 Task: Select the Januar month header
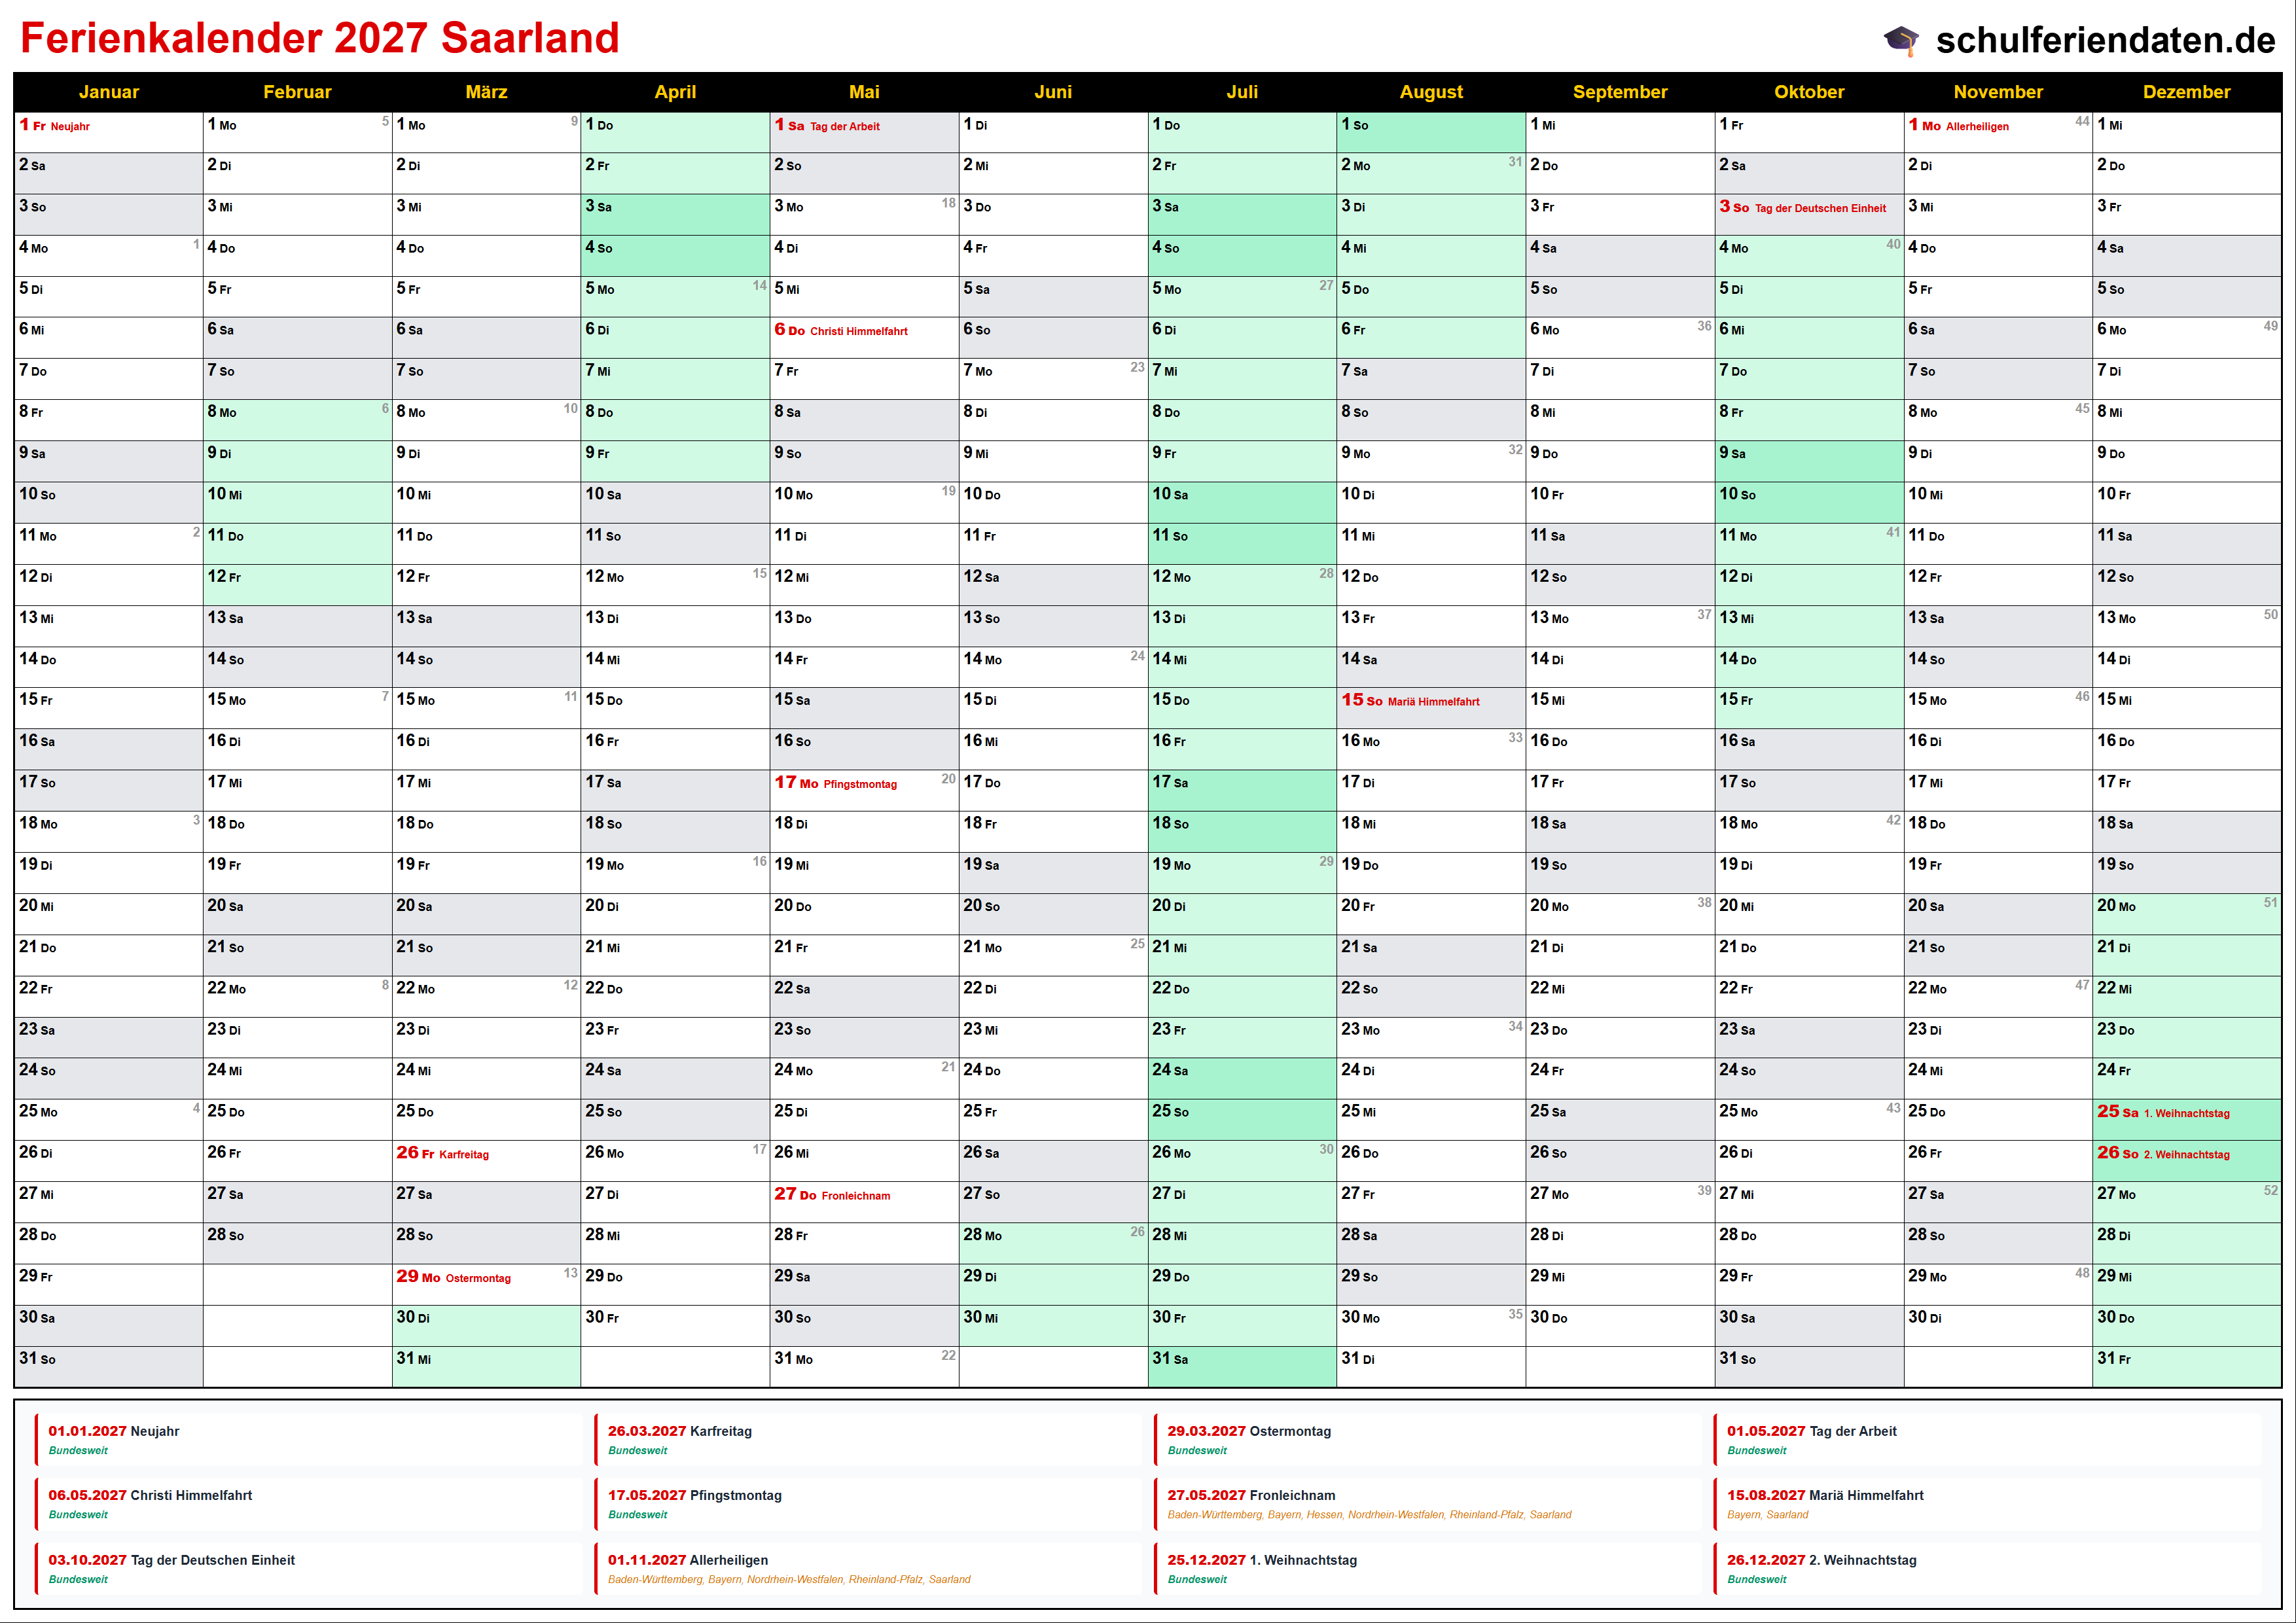108,92
